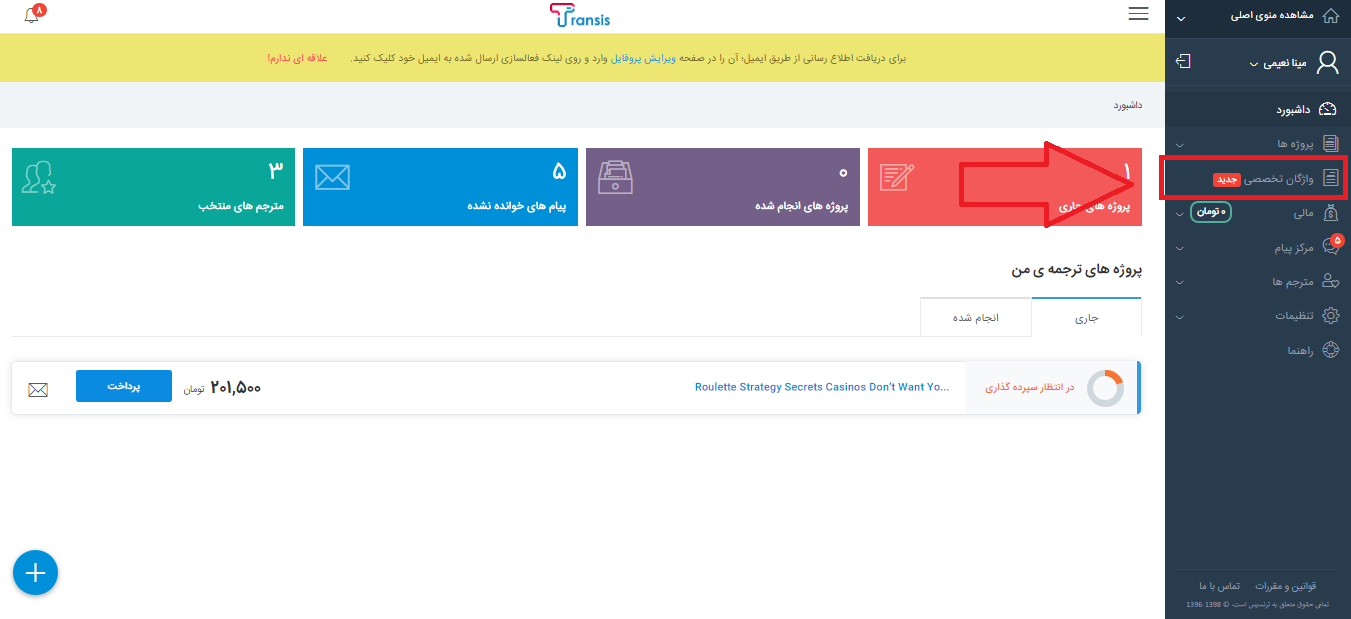
Task: Click the جدید badge next to واژگان تخصصی
Action: (x=1227, y=180)
